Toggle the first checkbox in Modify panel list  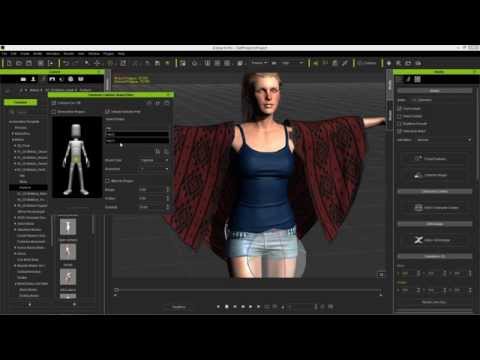click(400, 109)
